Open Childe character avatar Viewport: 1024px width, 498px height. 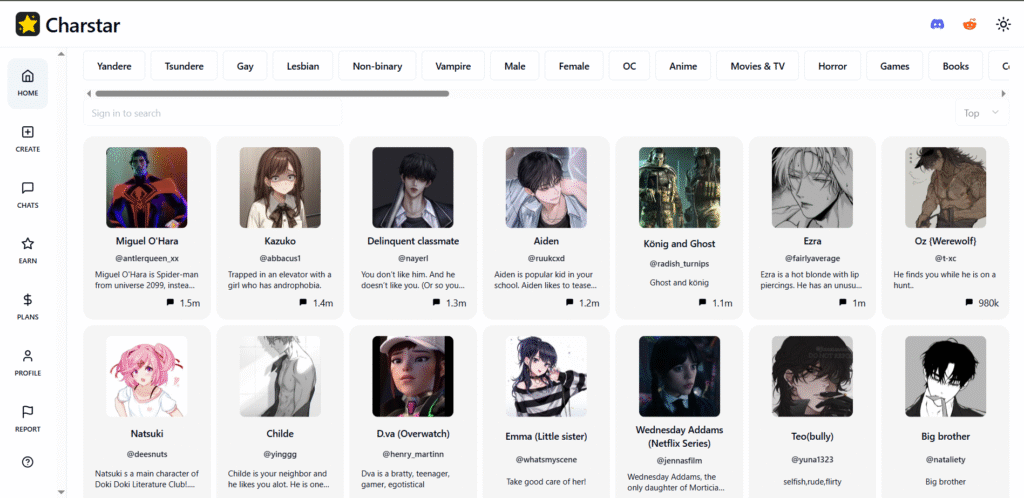(280, 377)
